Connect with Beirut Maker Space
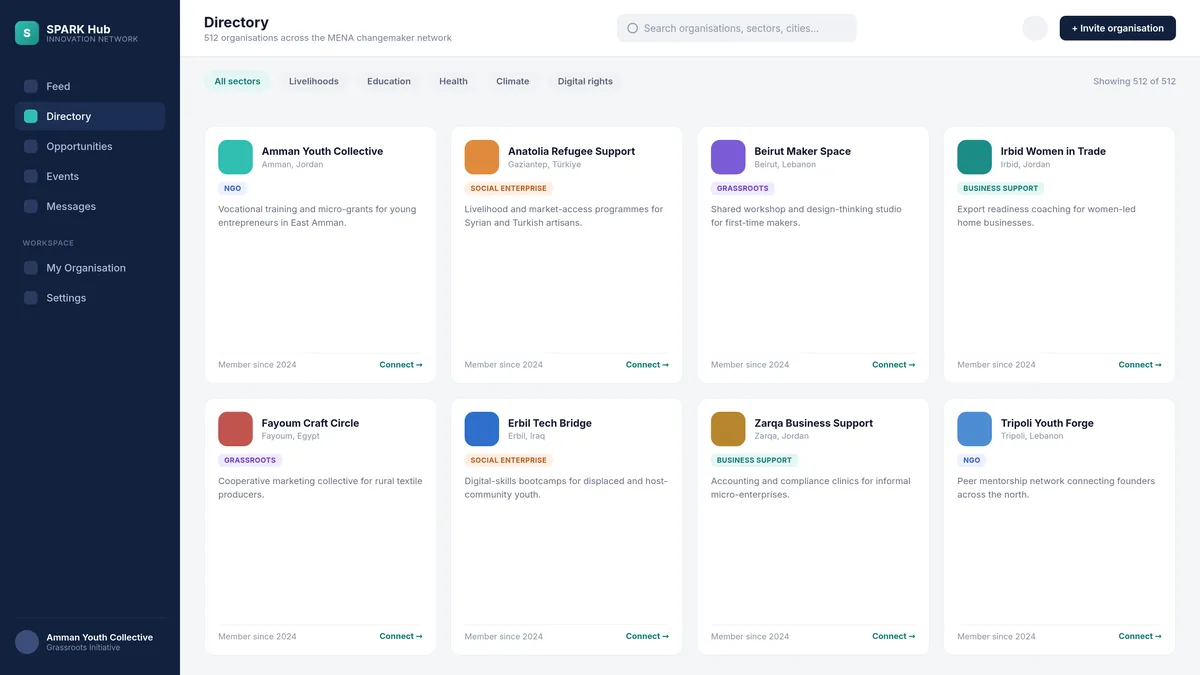1200x675 pixels. [893, 365]
